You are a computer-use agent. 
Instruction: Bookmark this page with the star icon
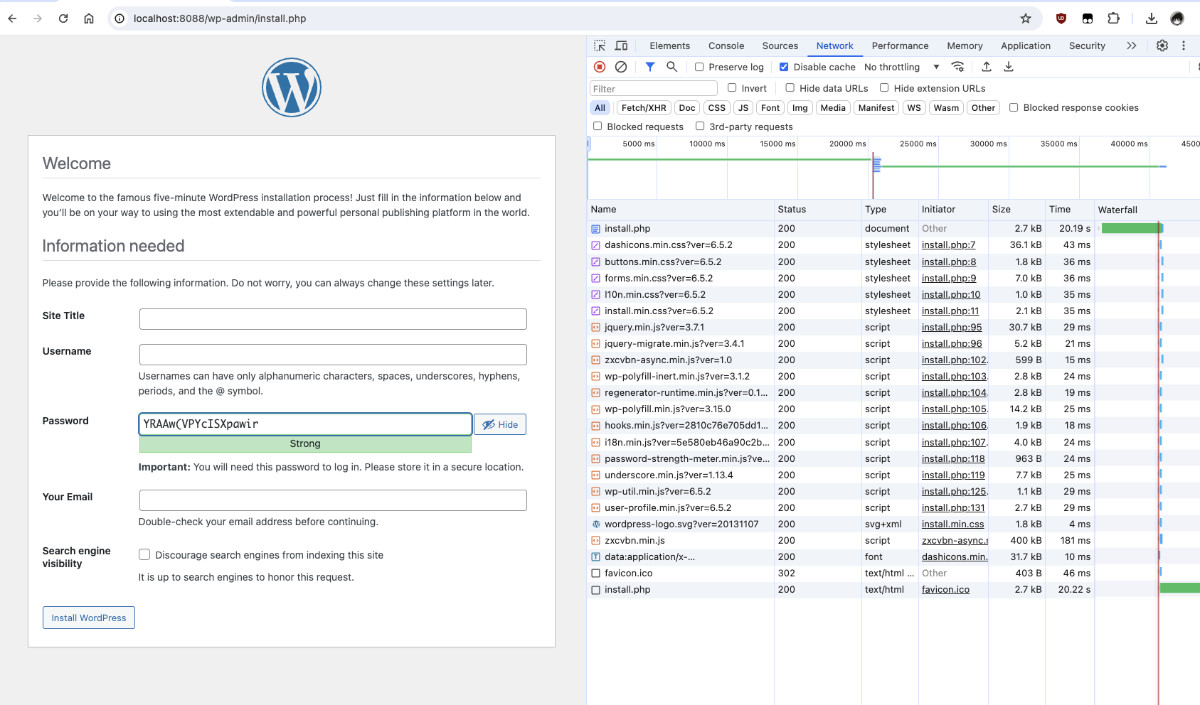pyautogui.click(x=1025, y=18)
